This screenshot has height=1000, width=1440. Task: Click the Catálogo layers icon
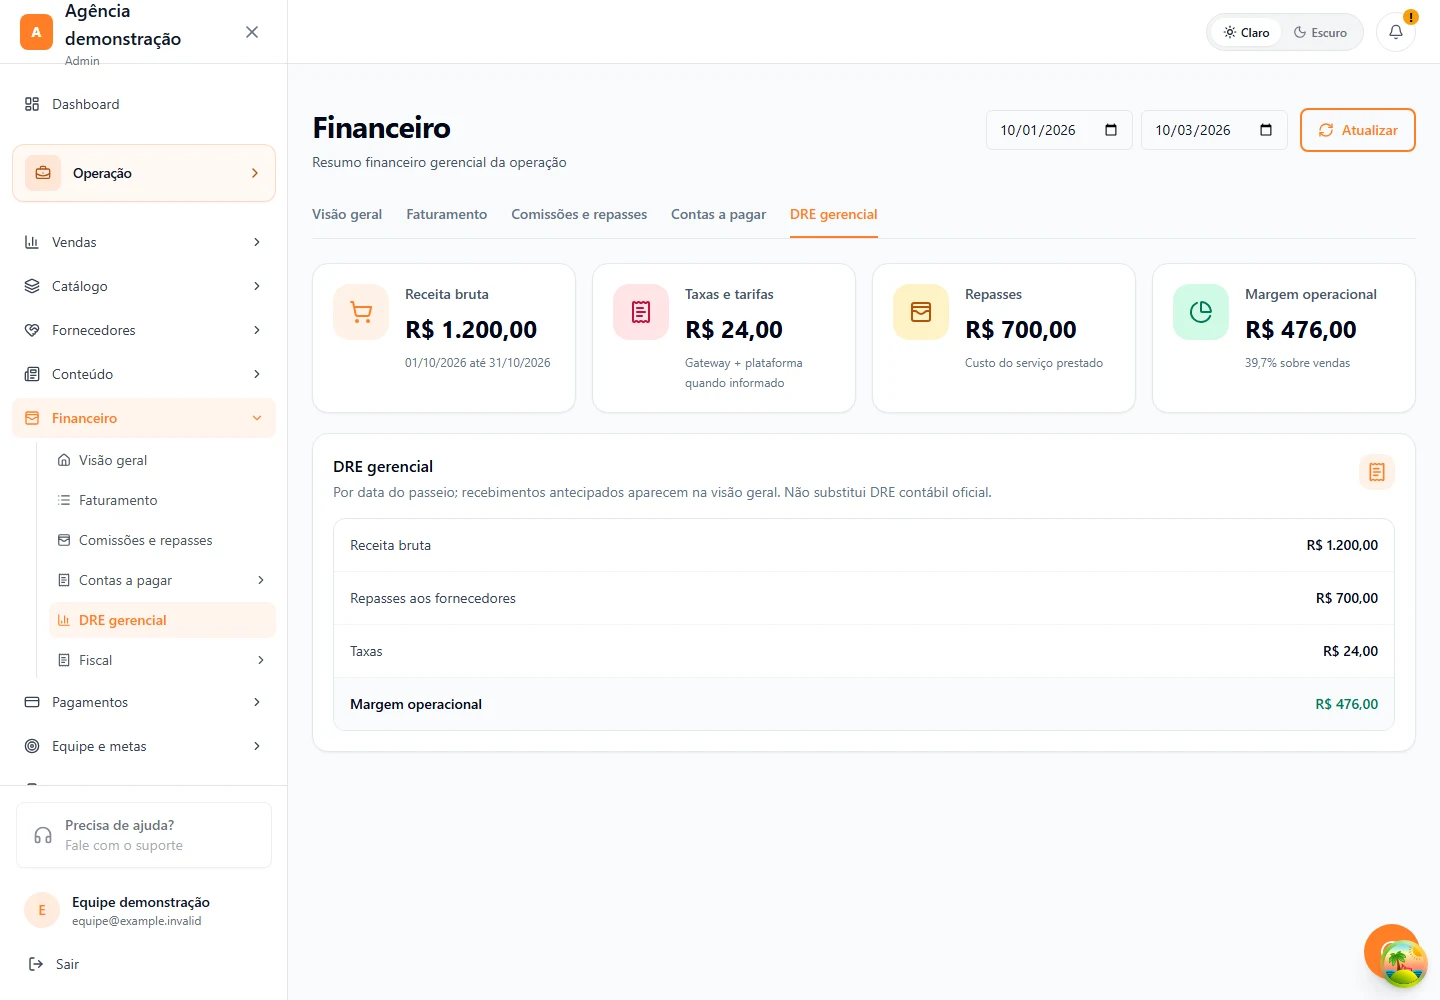pos(32,286)
